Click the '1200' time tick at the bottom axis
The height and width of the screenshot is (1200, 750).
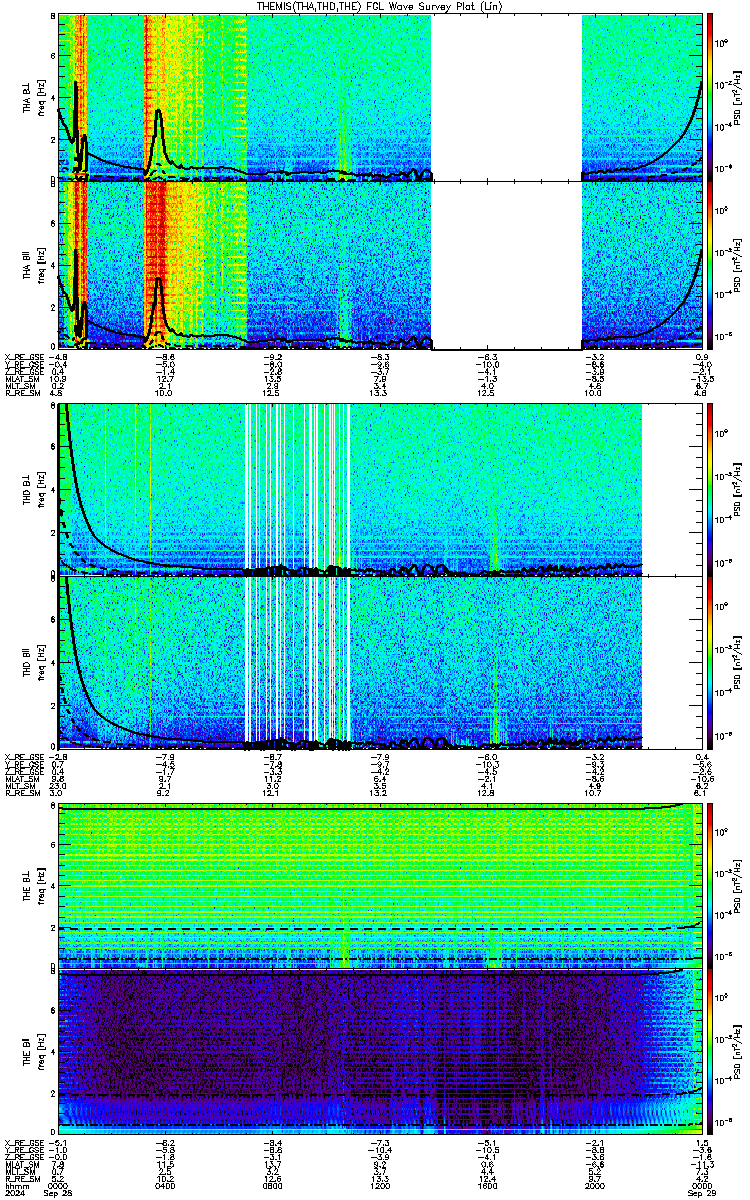pos(381,1186)
